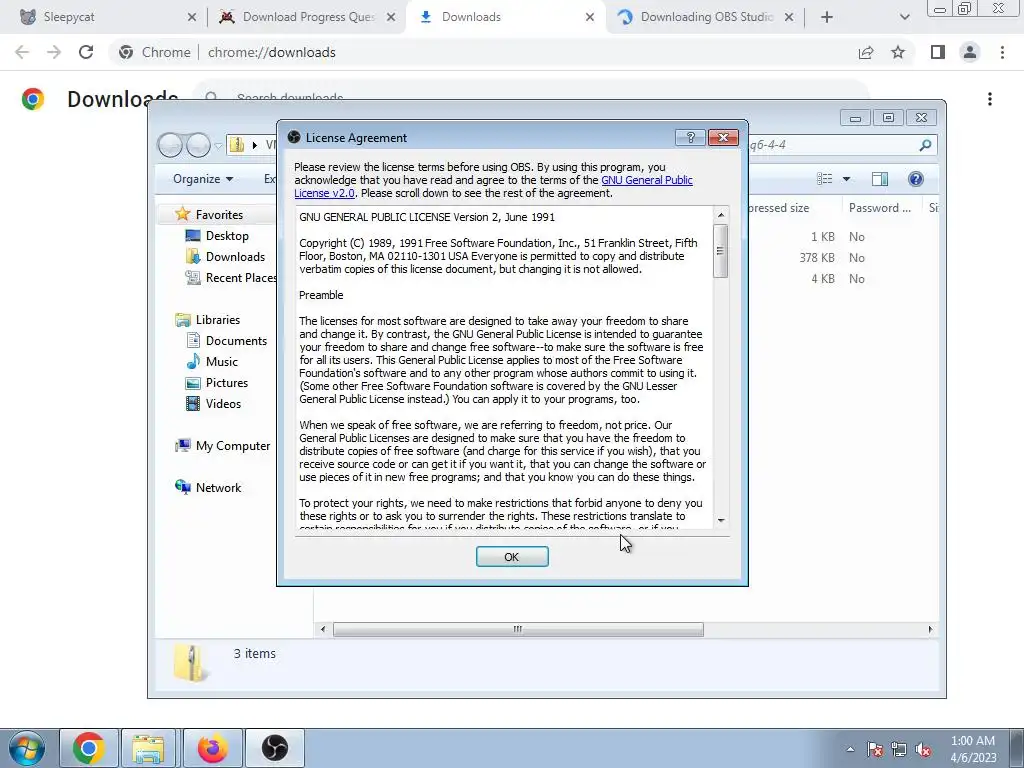Image resolution: width=1024 pixels, height=768 pixels.
Task: Select Desktop in Explorer Favorites
Action: click(227, 236)
